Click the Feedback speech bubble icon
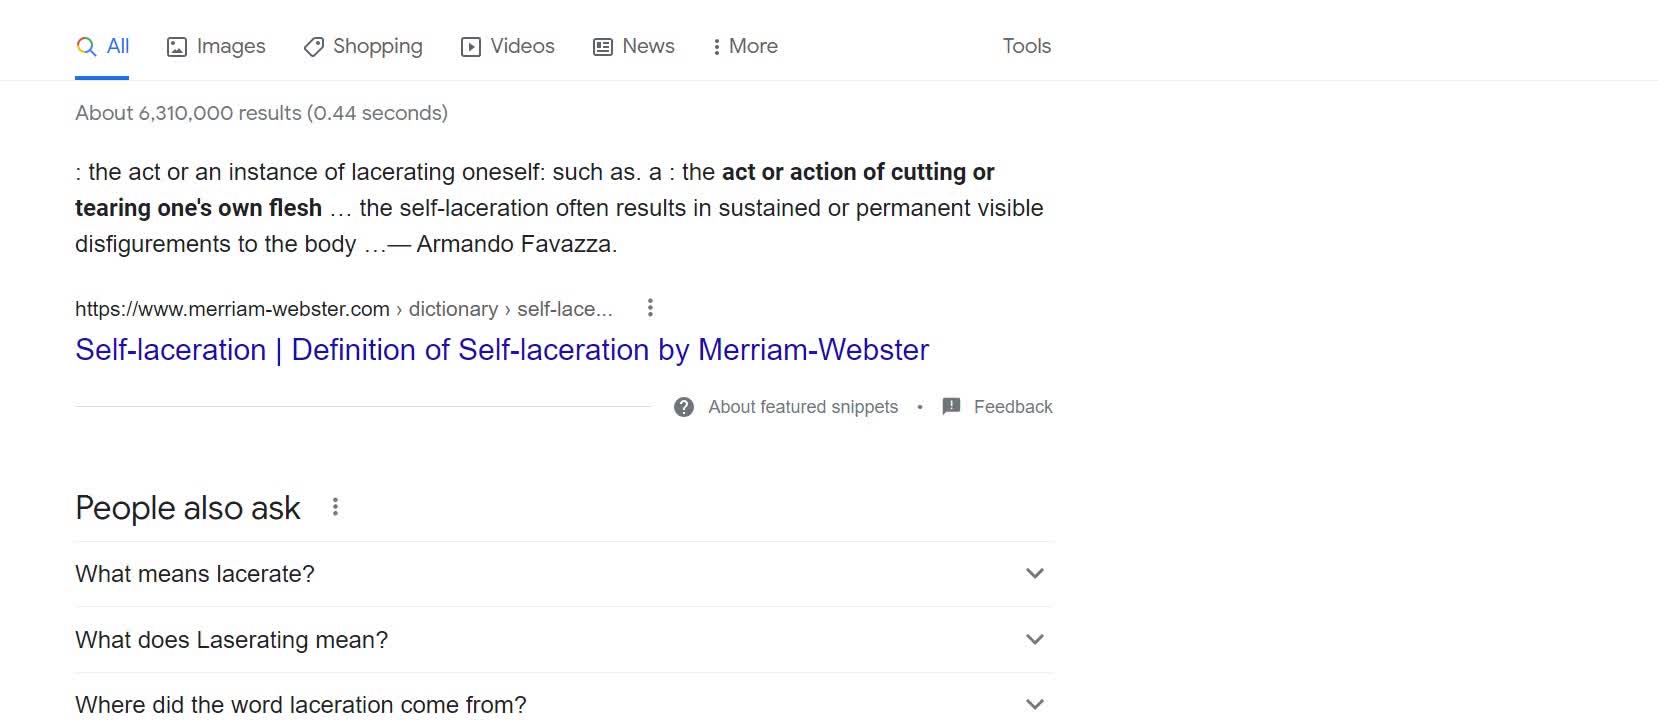The width and height of the screenshot is (1658, 720). 952,406
